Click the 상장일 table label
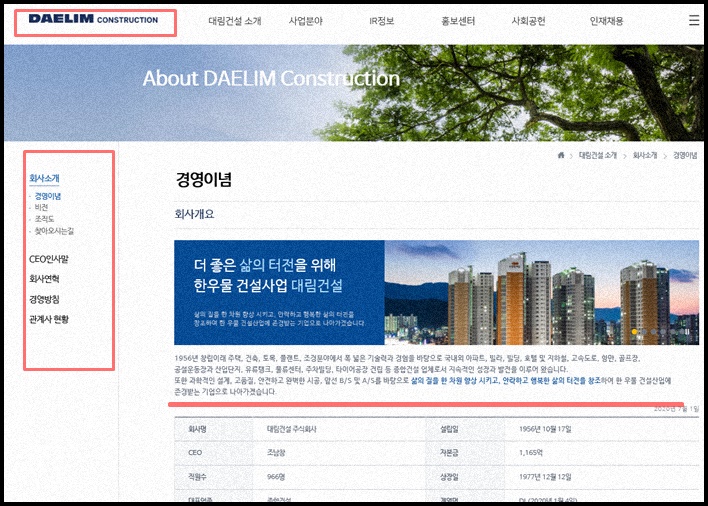Viewport: 708px width, 506px height. click(x=449, y=476)
